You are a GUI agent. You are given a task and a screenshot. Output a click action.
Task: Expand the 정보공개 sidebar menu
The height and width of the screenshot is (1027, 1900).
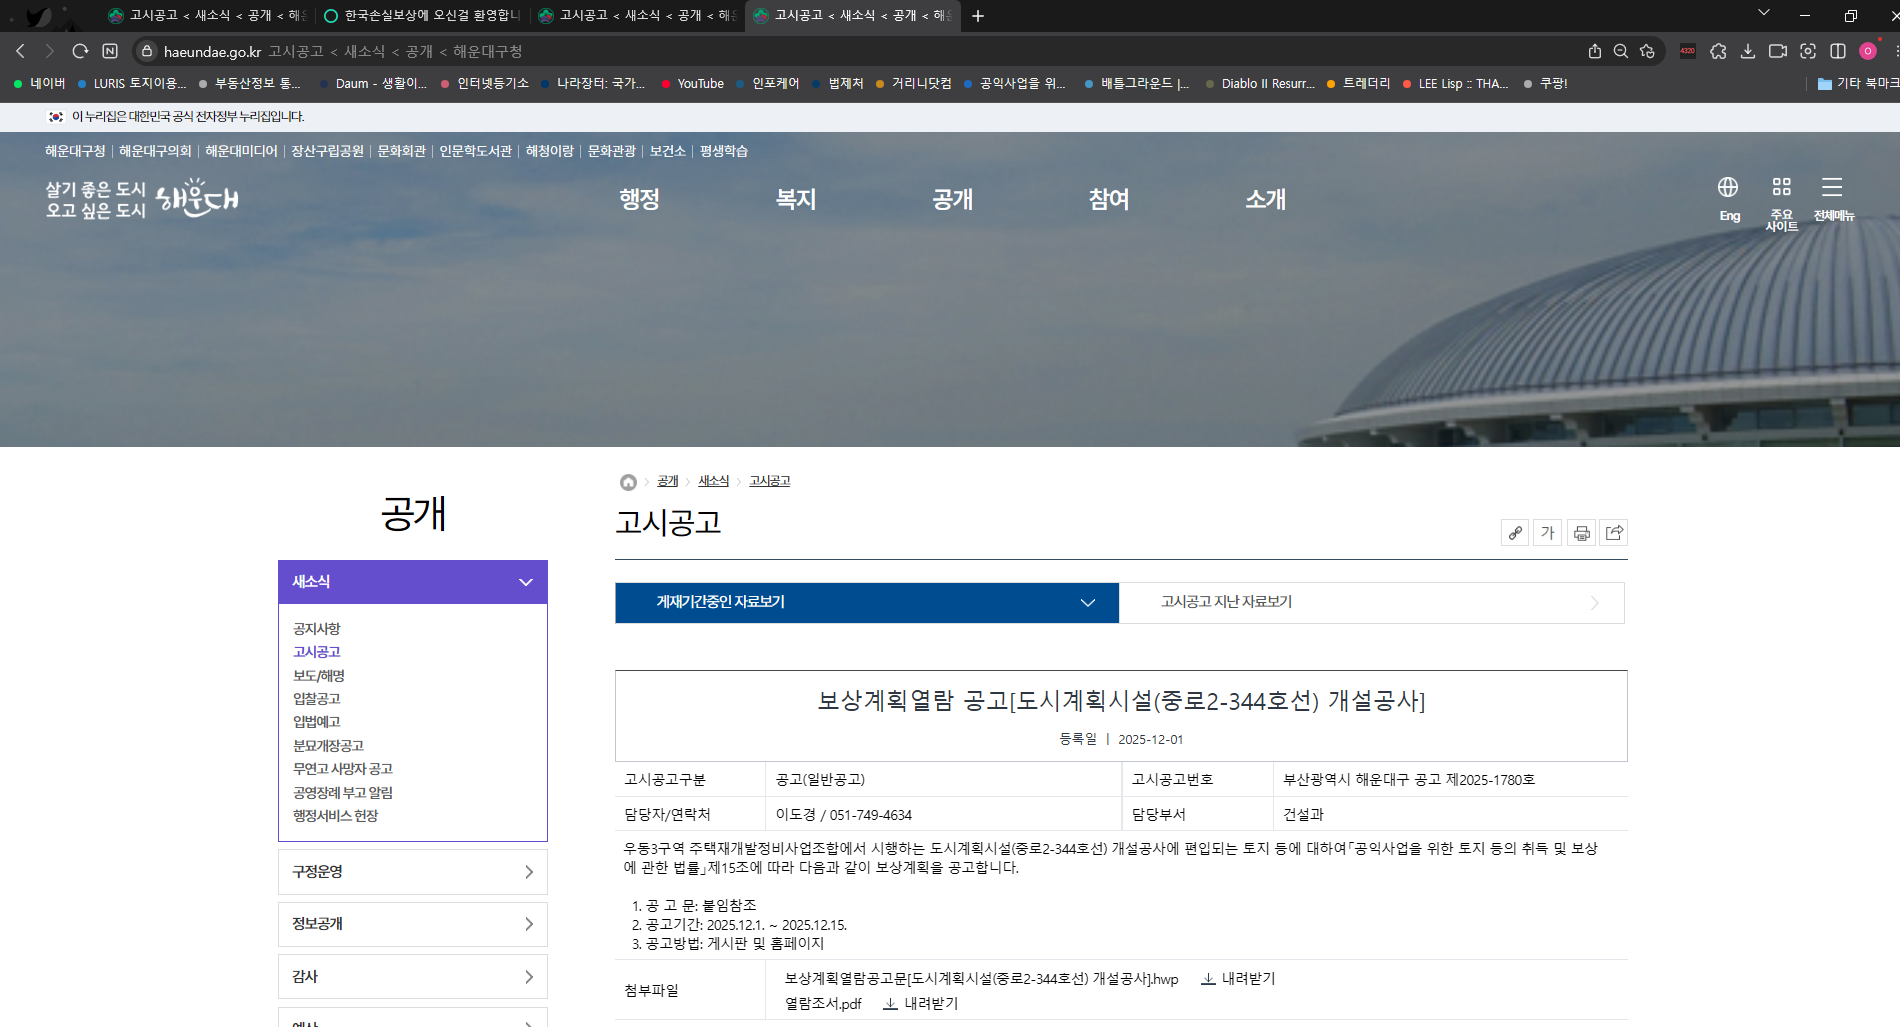[412, 924]
